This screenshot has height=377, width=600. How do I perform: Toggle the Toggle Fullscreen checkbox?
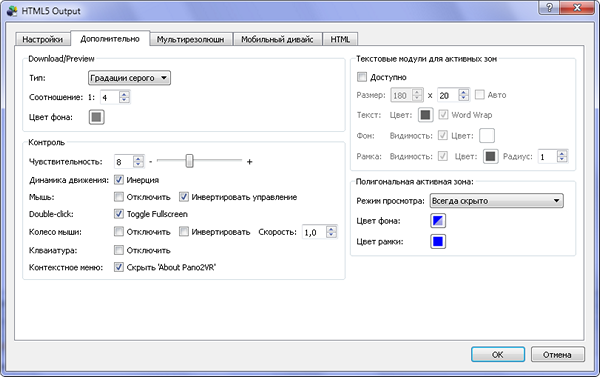pos(119,214)
